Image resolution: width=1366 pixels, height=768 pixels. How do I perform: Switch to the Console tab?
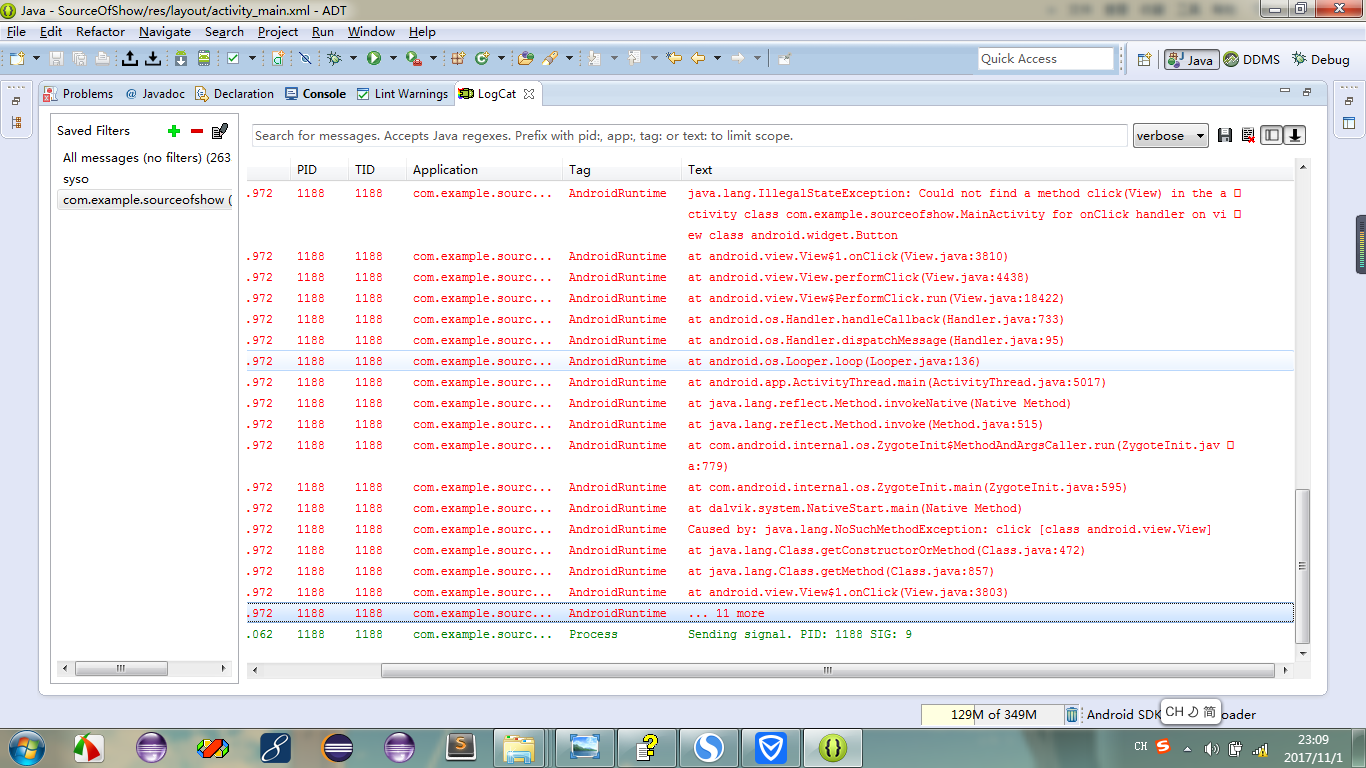pyautogui.click(x=316, y=94)
